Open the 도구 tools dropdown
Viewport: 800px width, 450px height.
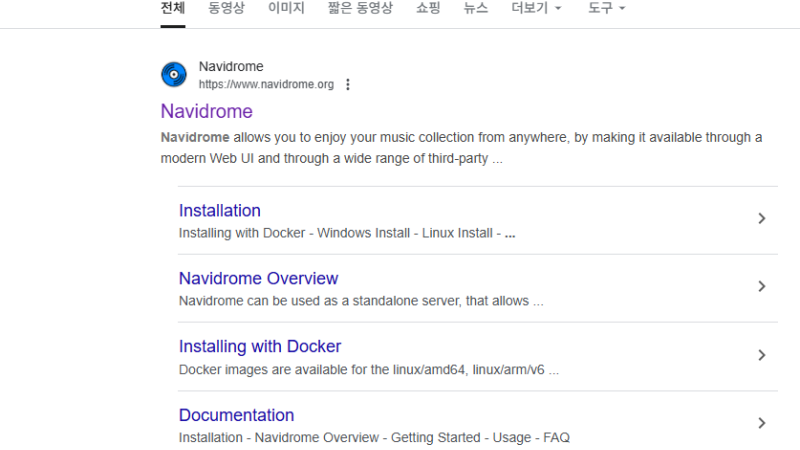(x=606, y=8)
